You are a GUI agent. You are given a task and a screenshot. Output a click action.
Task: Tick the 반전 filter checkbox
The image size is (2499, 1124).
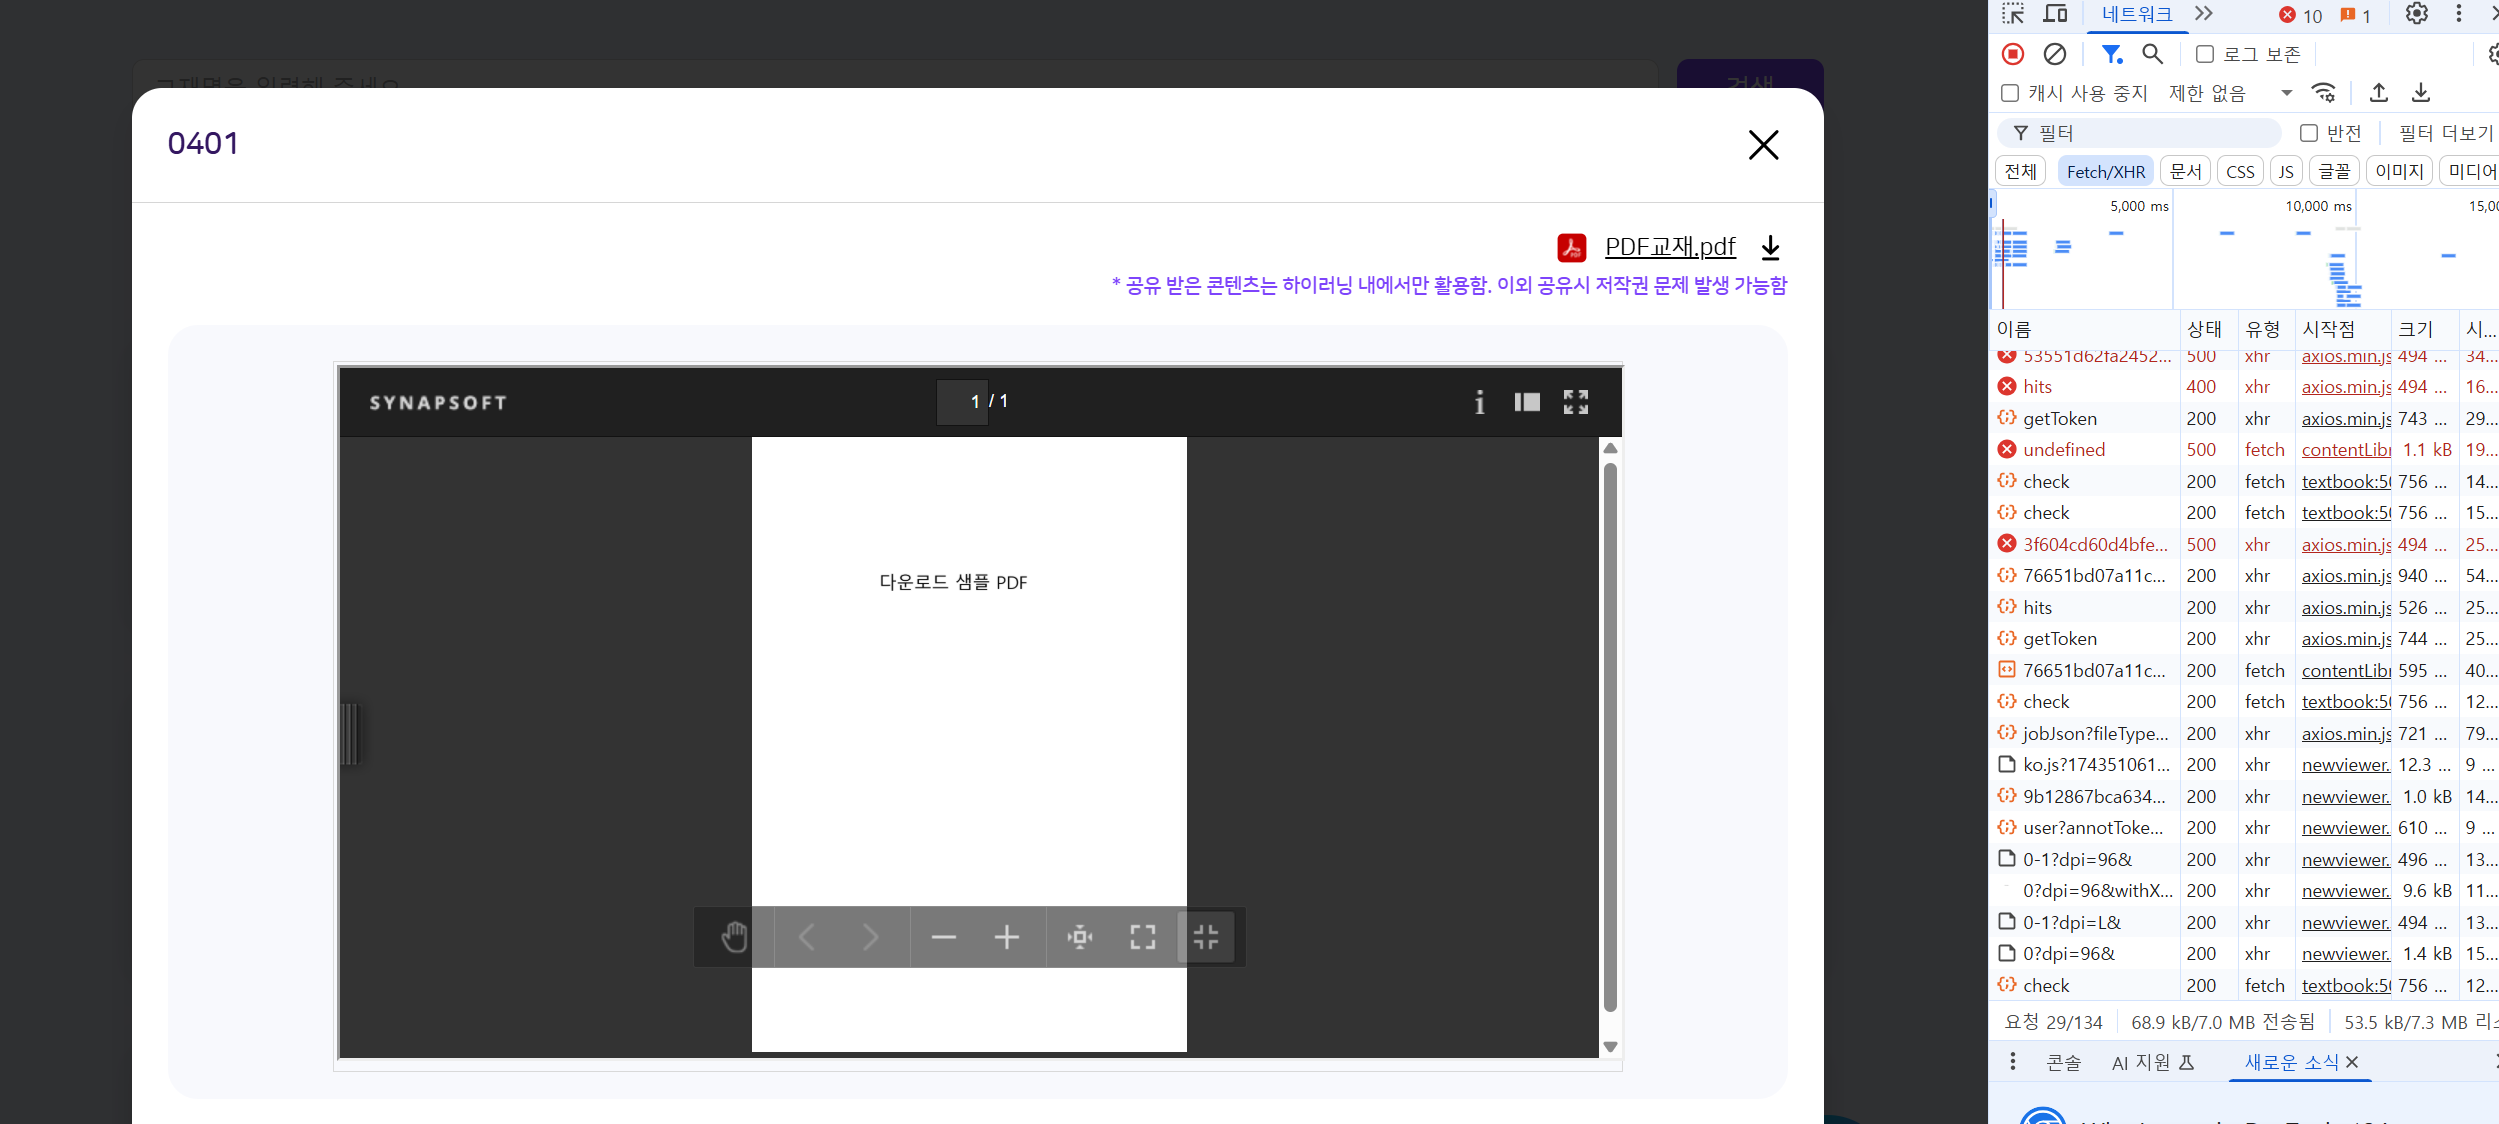pos(2309,133)
